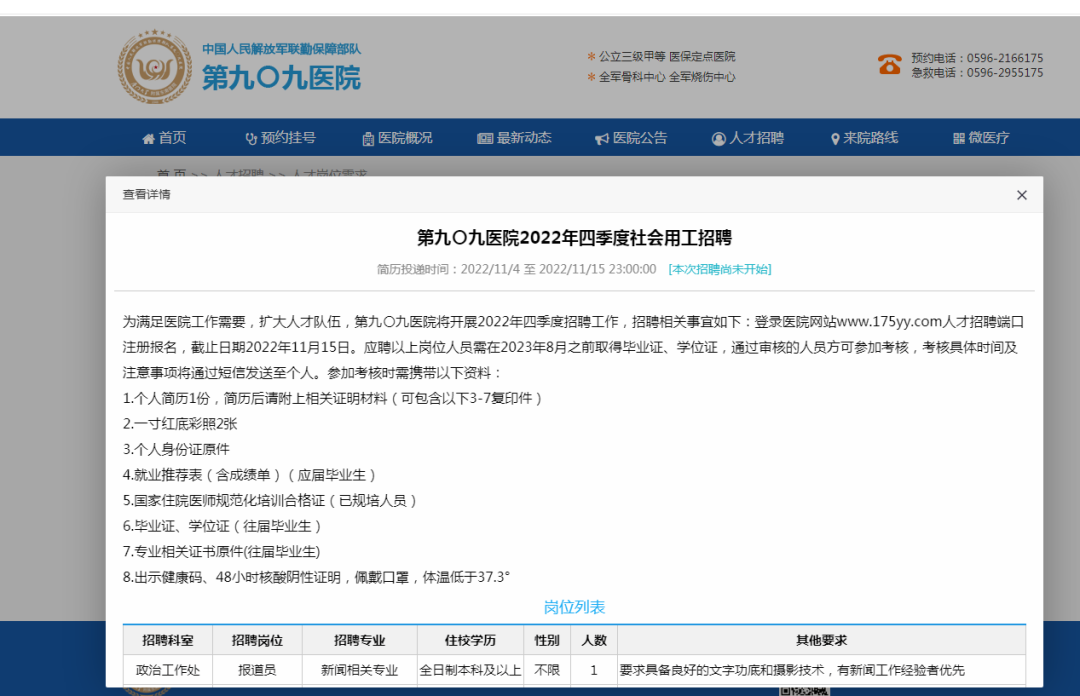1080x696 pixels.
Task: Click the 全日制本科及以上 table cell
Action: pos(470,670)
